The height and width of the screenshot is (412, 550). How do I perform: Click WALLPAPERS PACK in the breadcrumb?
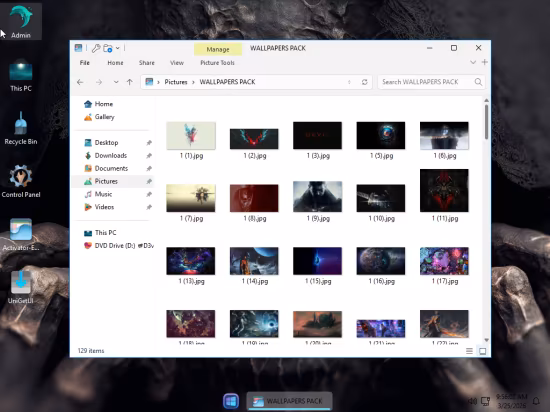[227, 82]
